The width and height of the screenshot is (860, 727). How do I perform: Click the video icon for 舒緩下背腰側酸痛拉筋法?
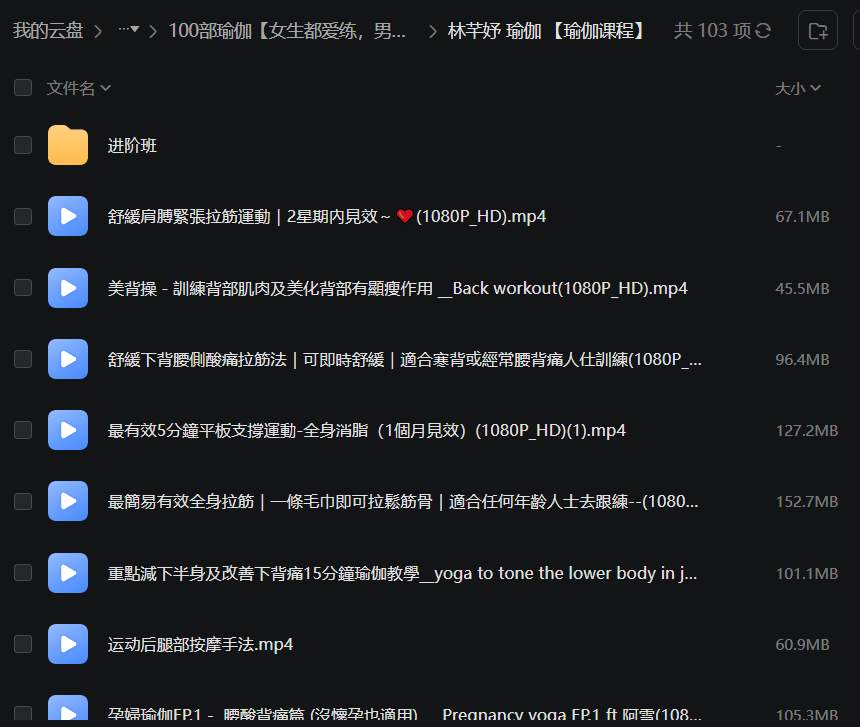tap(68, 359)
